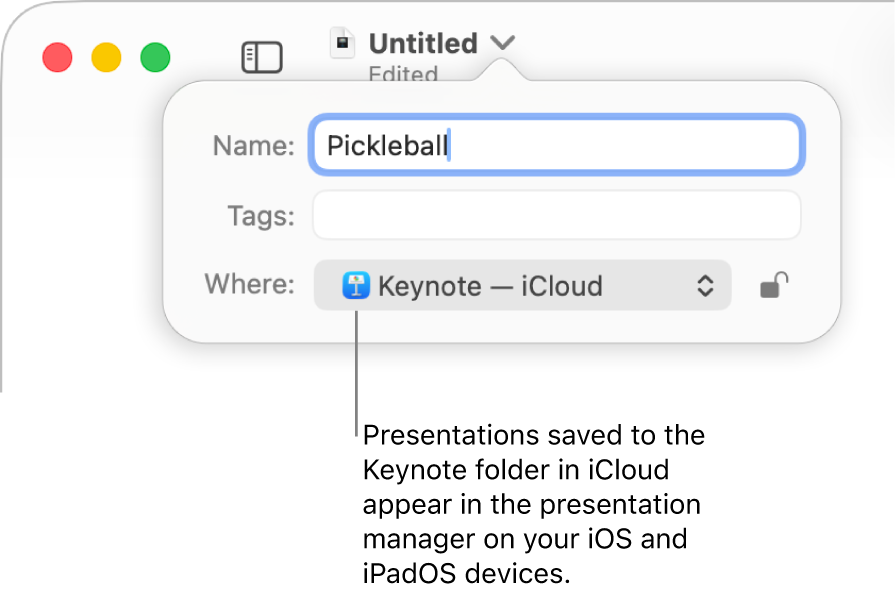Choose Keynote — iCloud from the Where menu
896x593 pixels.
point(490,286)
